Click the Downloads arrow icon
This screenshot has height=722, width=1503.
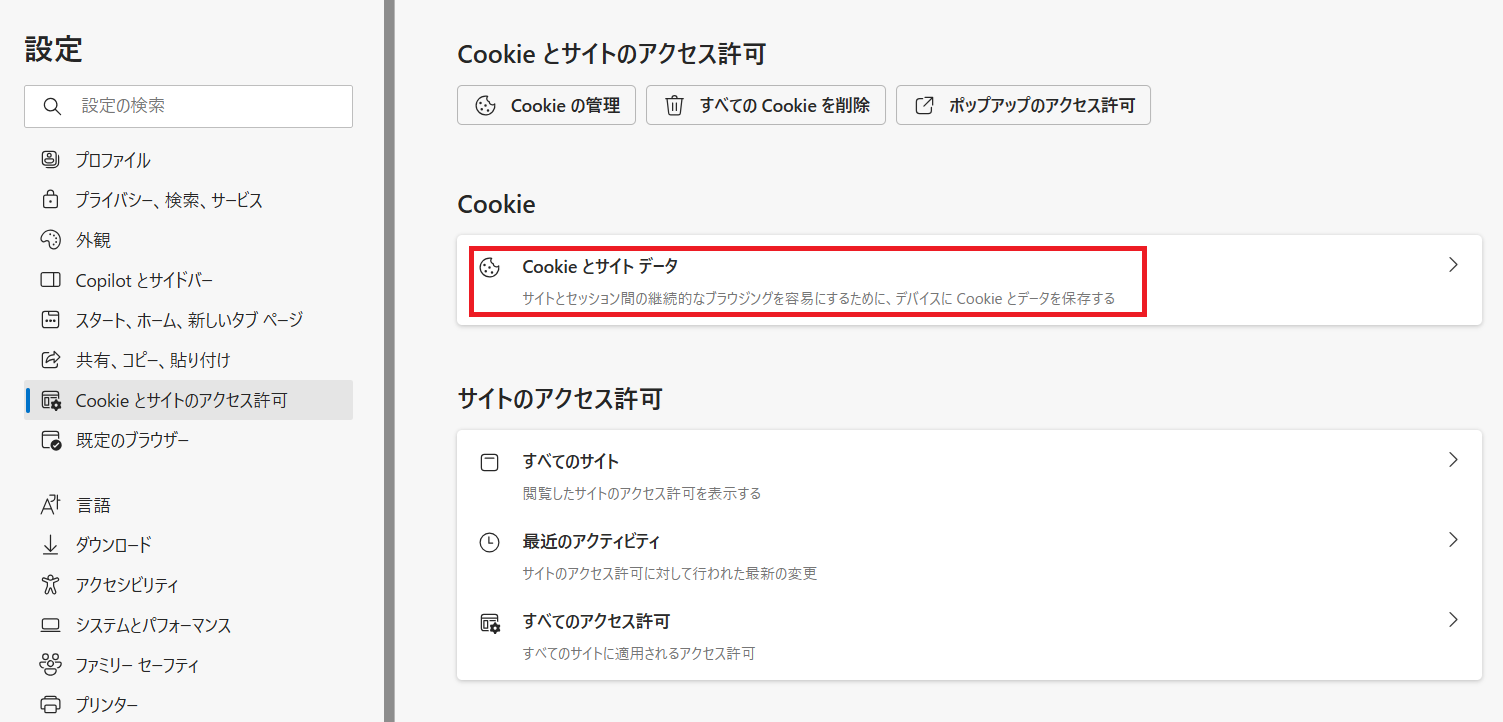pyautogui.click(x=50, y=545)
